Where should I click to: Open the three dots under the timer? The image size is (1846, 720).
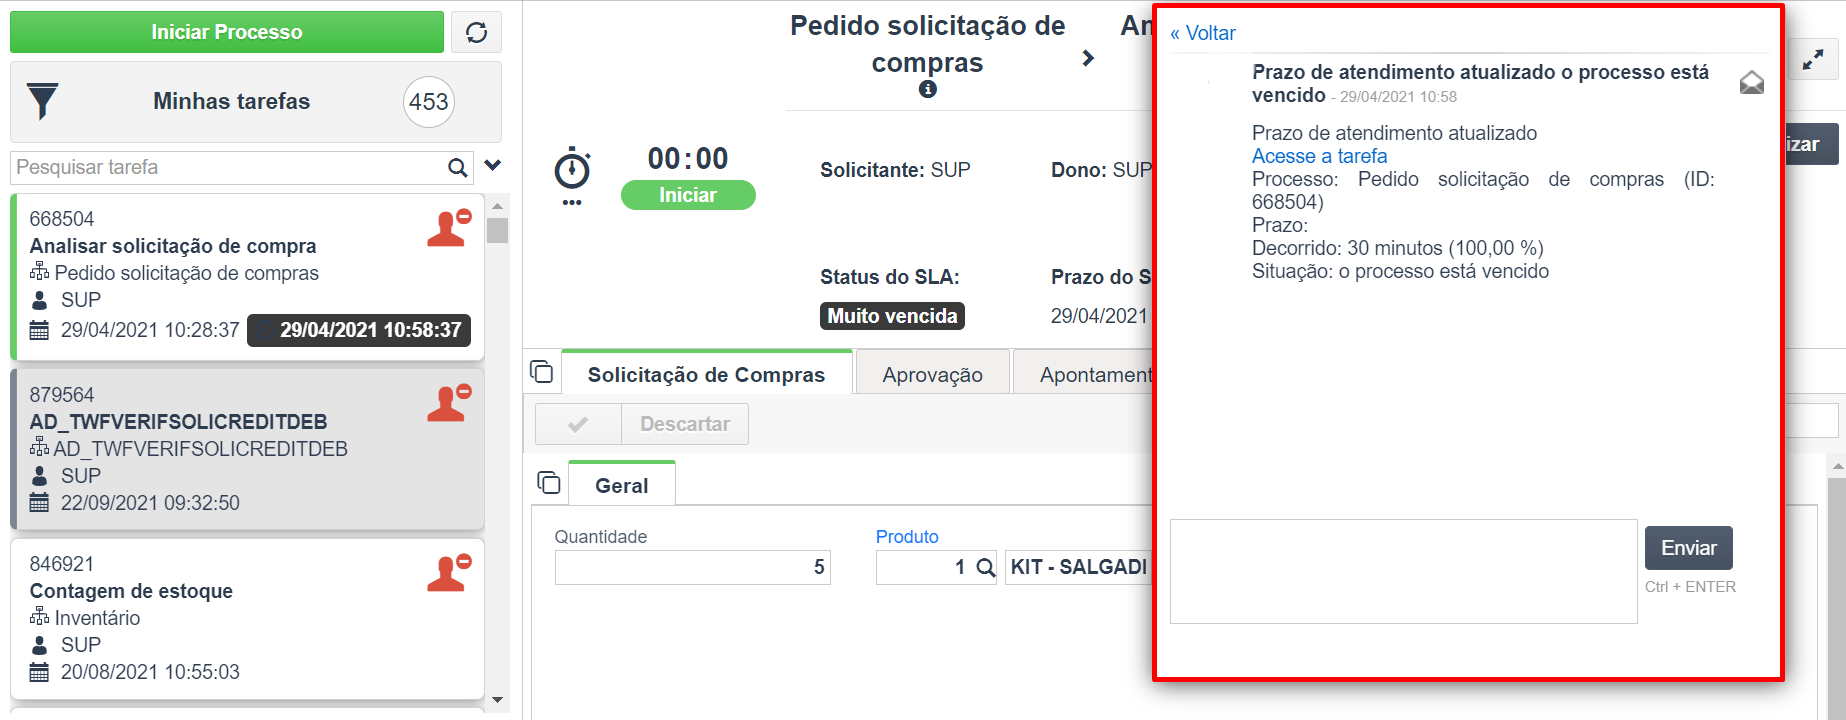tap(572, 203)
